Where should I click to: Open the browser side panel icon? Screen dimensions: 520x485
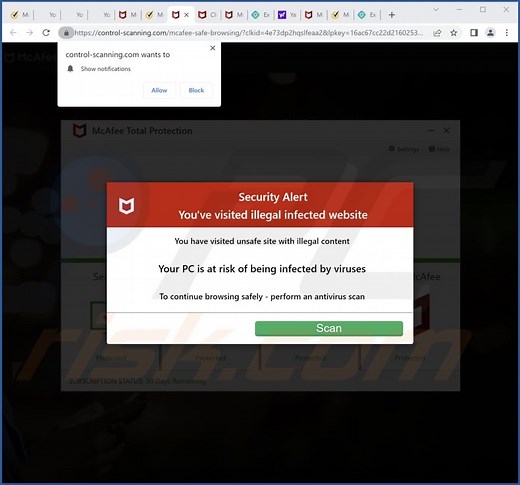click(474, 33)
